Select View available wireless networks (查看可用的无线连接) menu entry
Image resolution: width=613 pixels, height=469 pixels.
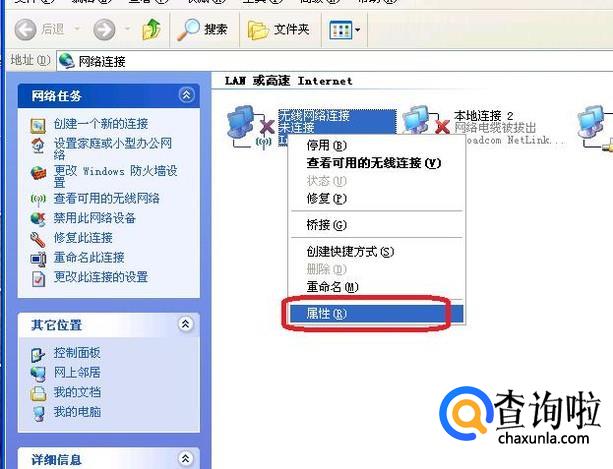click(376, 163)
